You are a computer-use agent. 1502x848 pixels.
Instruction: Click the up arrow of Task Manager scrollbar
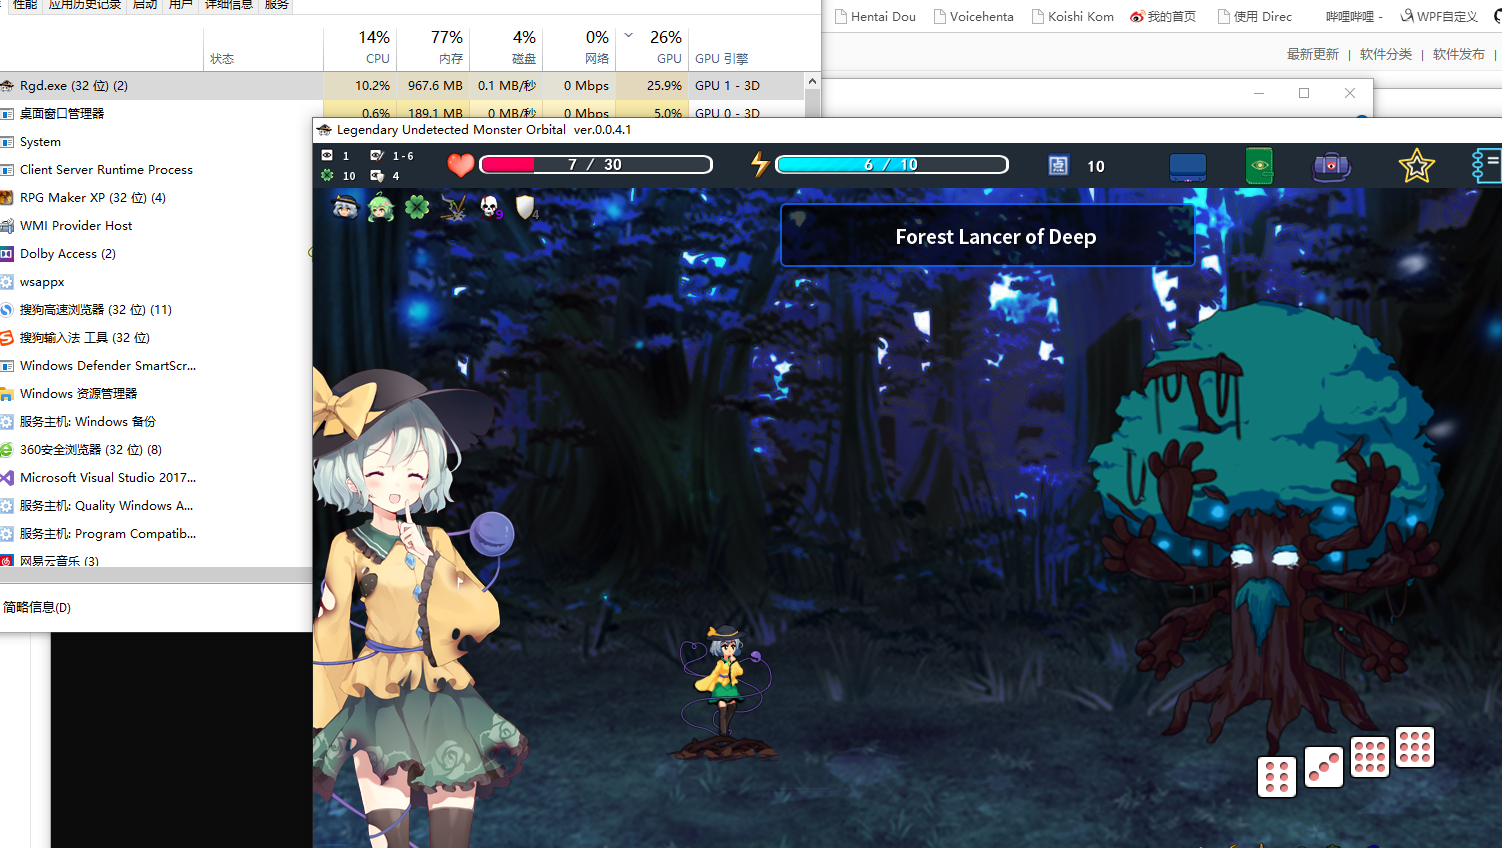812,81
